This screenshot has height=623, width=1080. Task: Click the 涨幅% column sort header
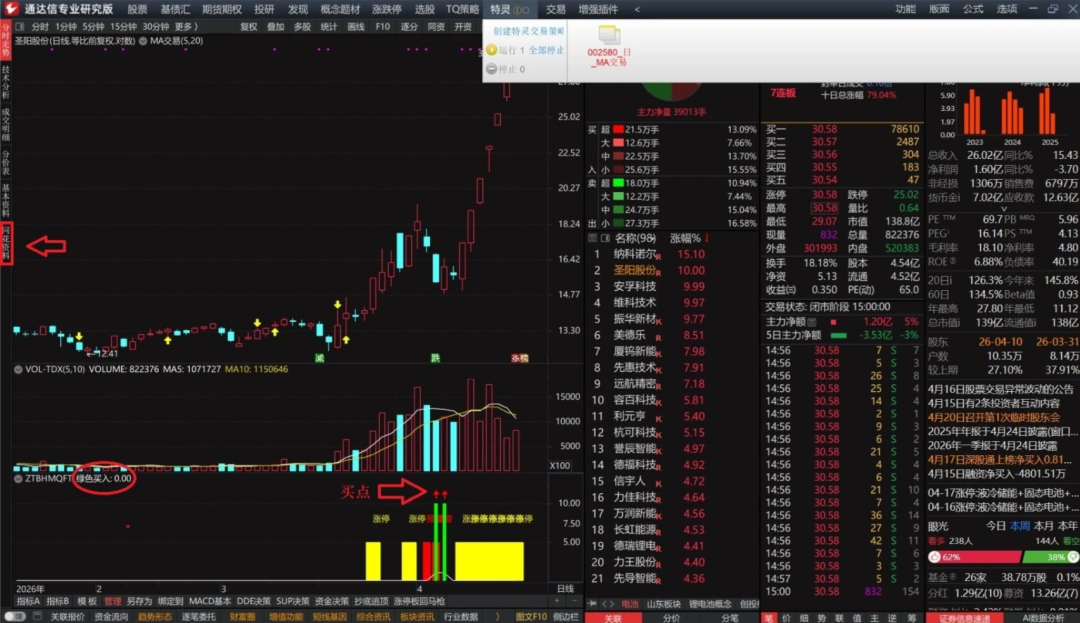tap(686, 238)
